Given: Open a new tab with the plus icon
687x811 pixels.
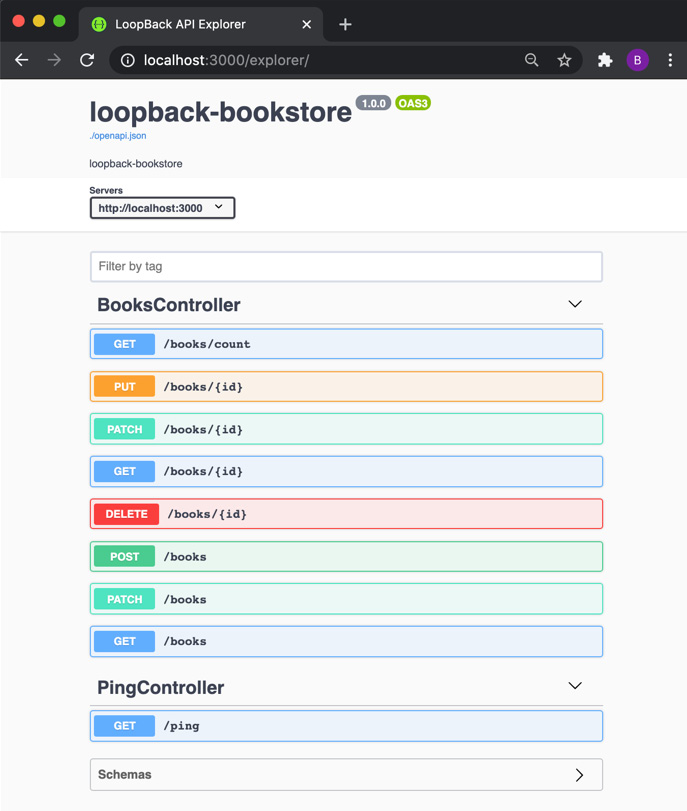Looking at the screenshot, I should click(x=345, y=24).
